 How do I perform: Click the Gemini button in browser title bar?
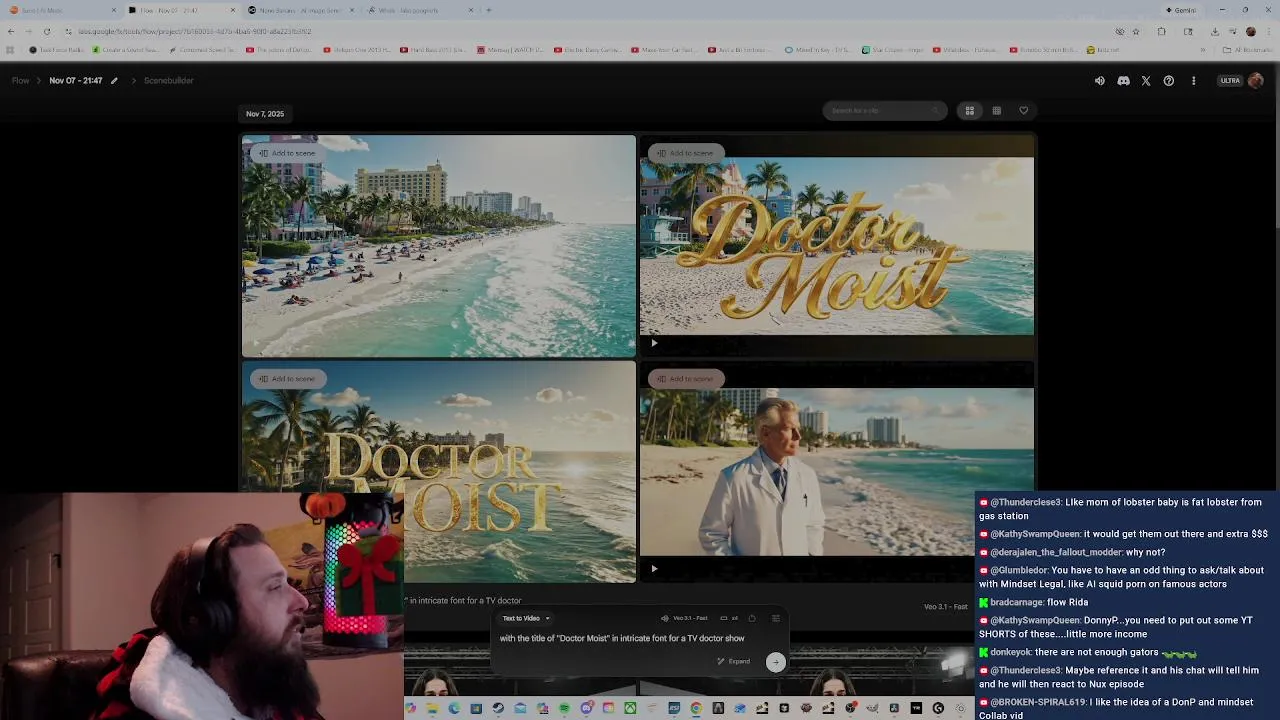1181,10
